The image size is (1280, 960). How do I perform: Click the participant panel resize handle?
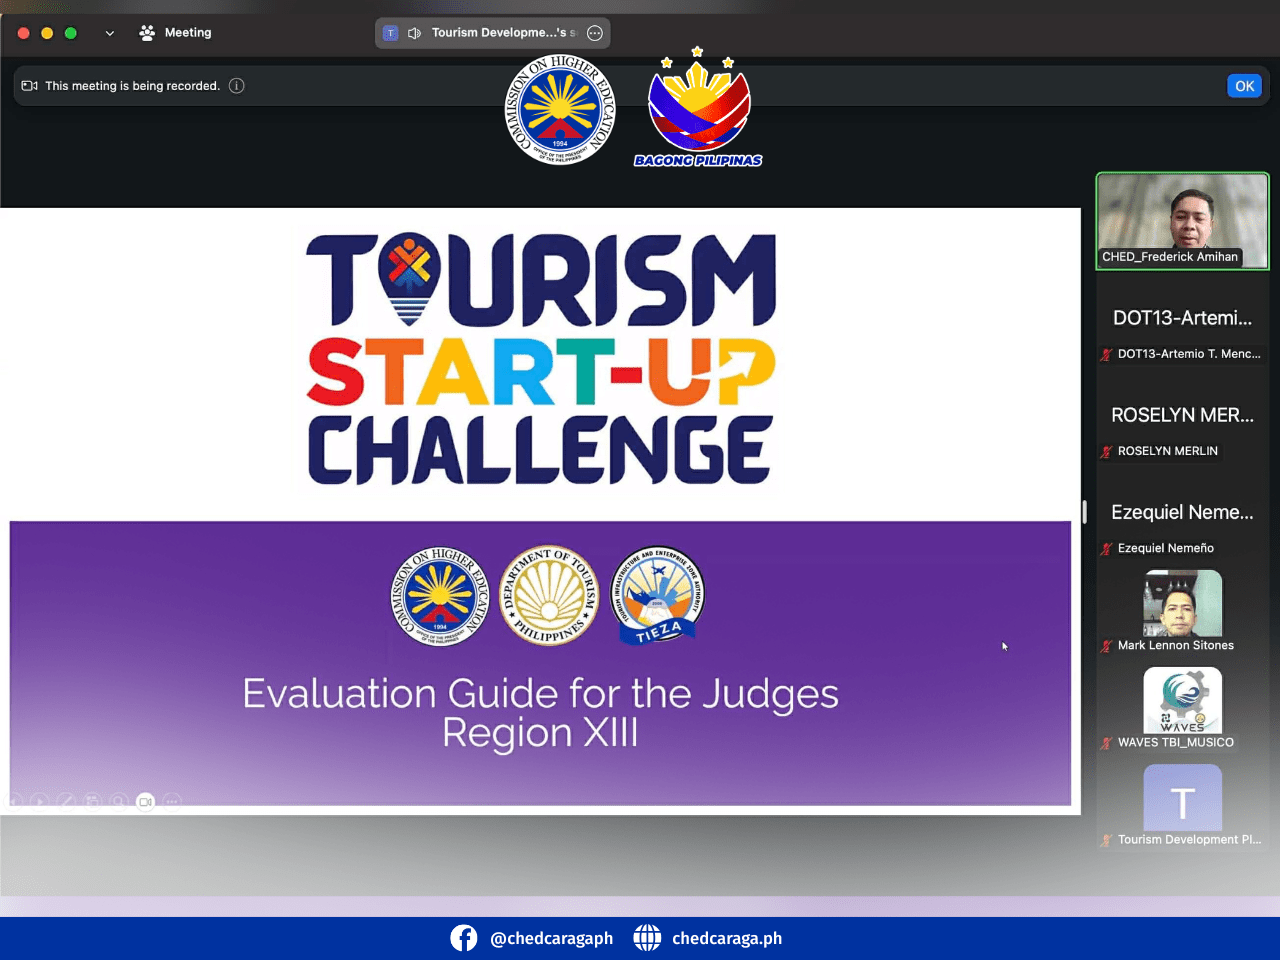(x=1085, y=511)
